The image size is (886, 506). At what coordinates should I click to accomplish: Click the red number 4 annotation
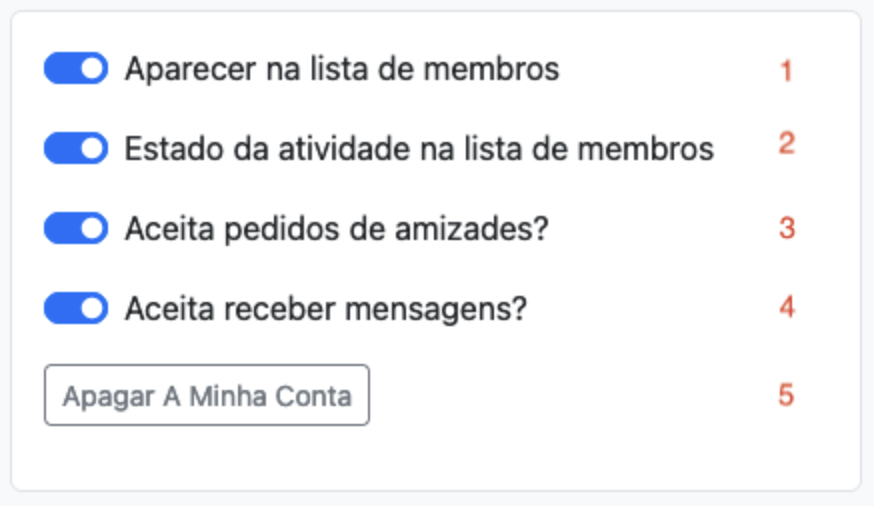click(x=787, y=308)
